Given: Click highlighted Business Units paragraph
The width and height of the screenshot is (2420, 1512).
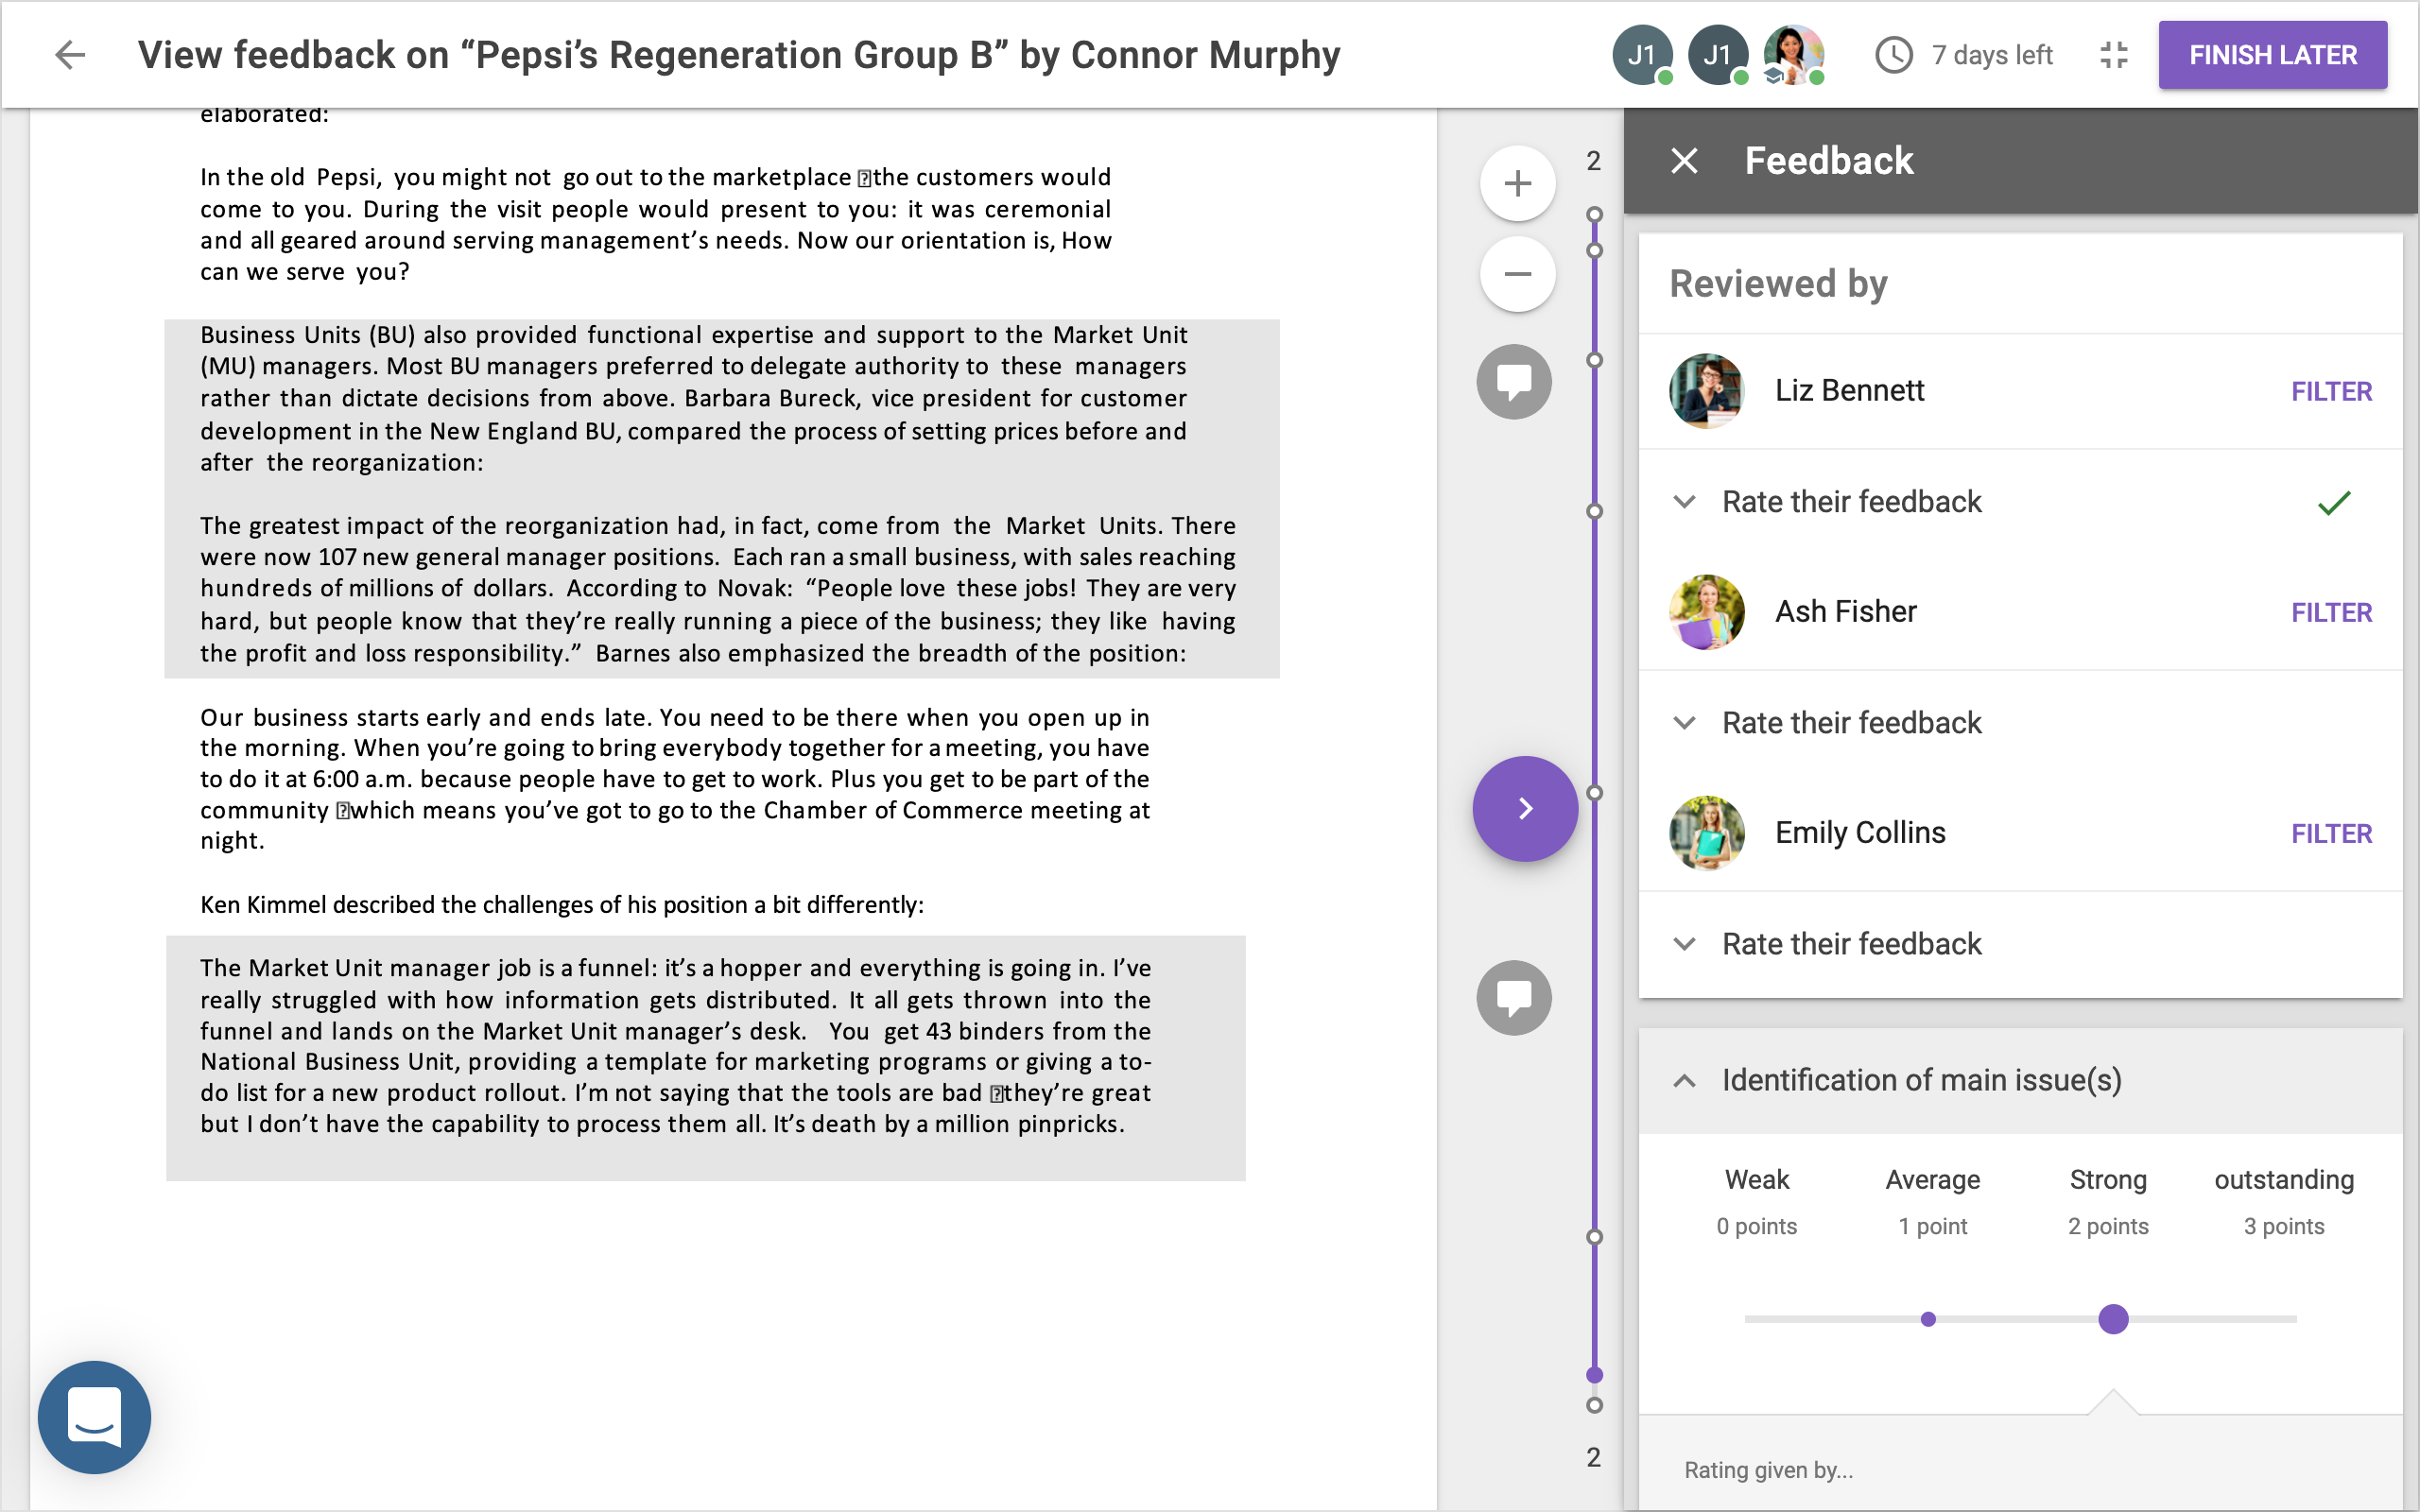Looking at the screenshot, I should pos(721,498).
